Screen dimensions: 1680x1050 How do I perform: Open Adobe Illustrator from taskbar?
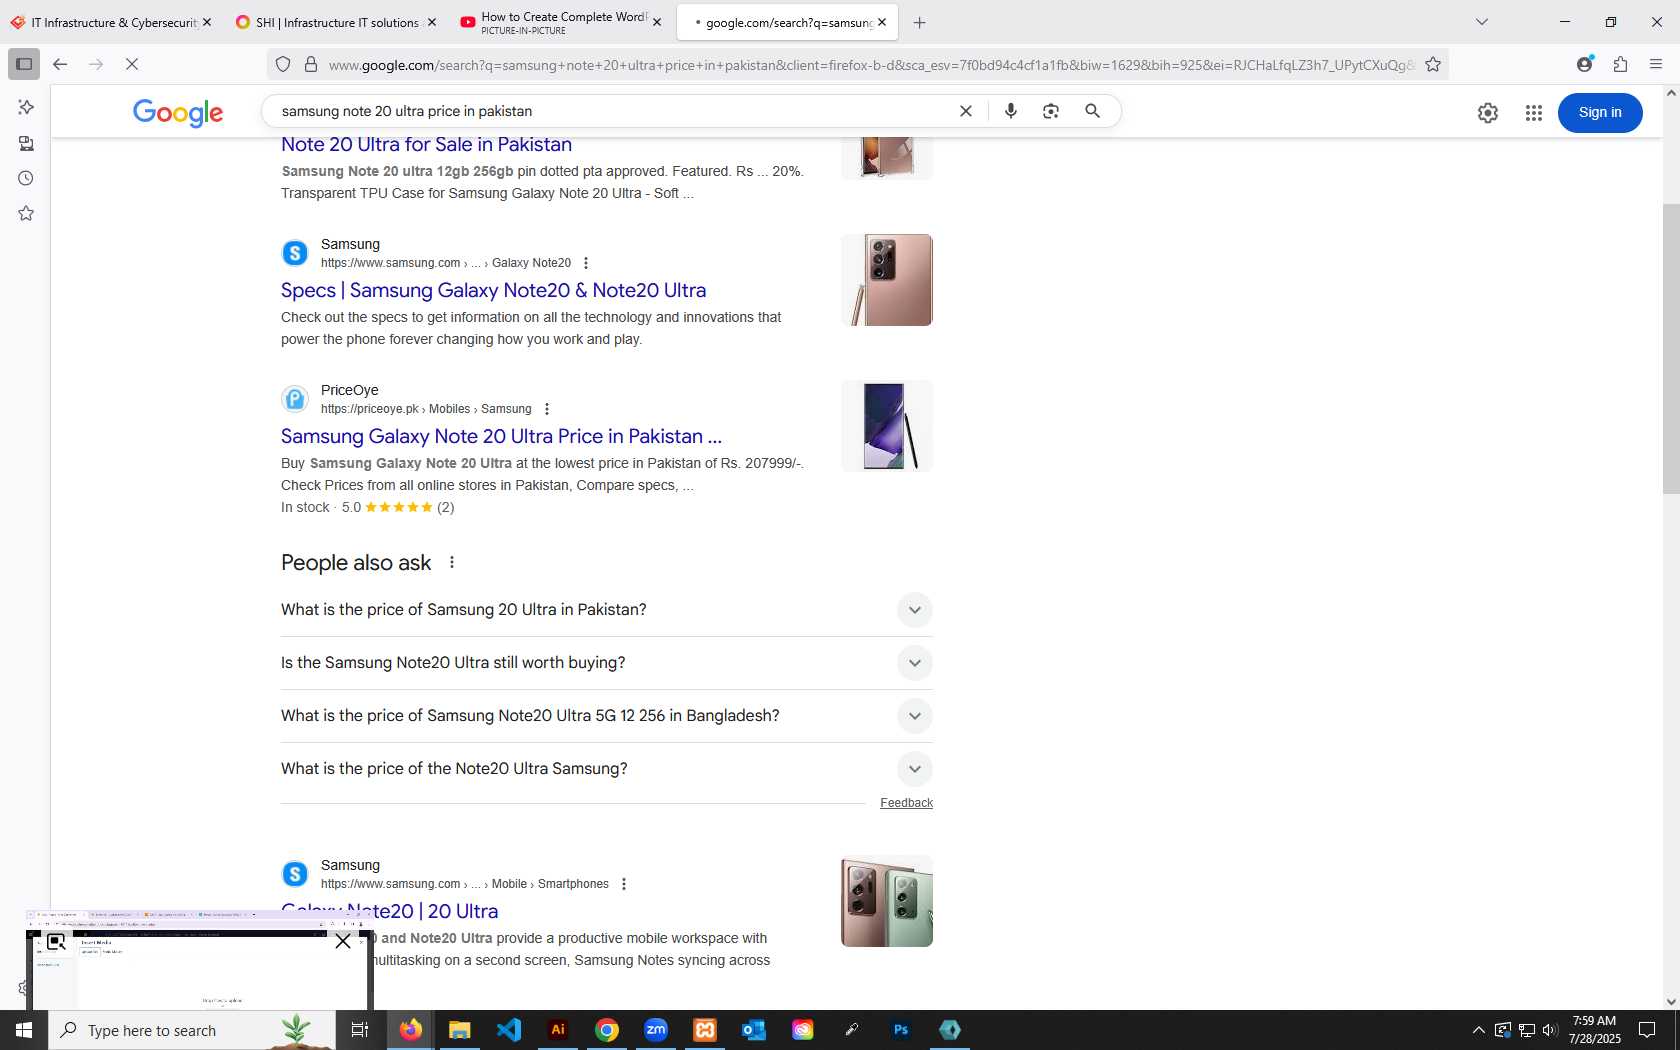coord(557,1030)
